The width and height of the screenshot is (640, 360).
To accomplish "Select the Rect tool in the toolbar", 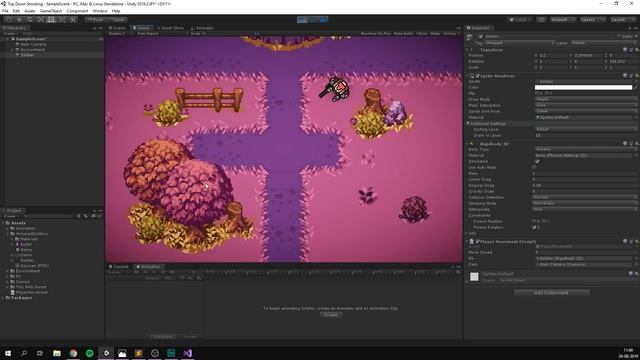I will [51, 20].
